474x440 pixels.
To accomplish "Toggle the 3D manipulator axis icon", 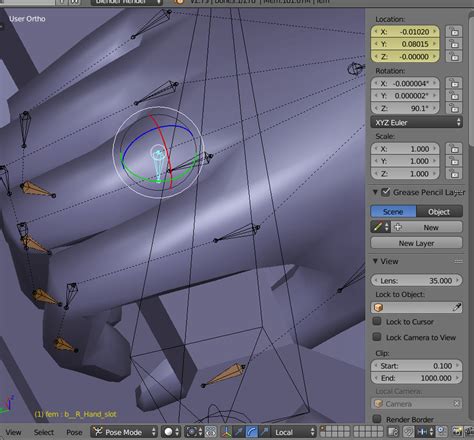I will pos(226,432).
